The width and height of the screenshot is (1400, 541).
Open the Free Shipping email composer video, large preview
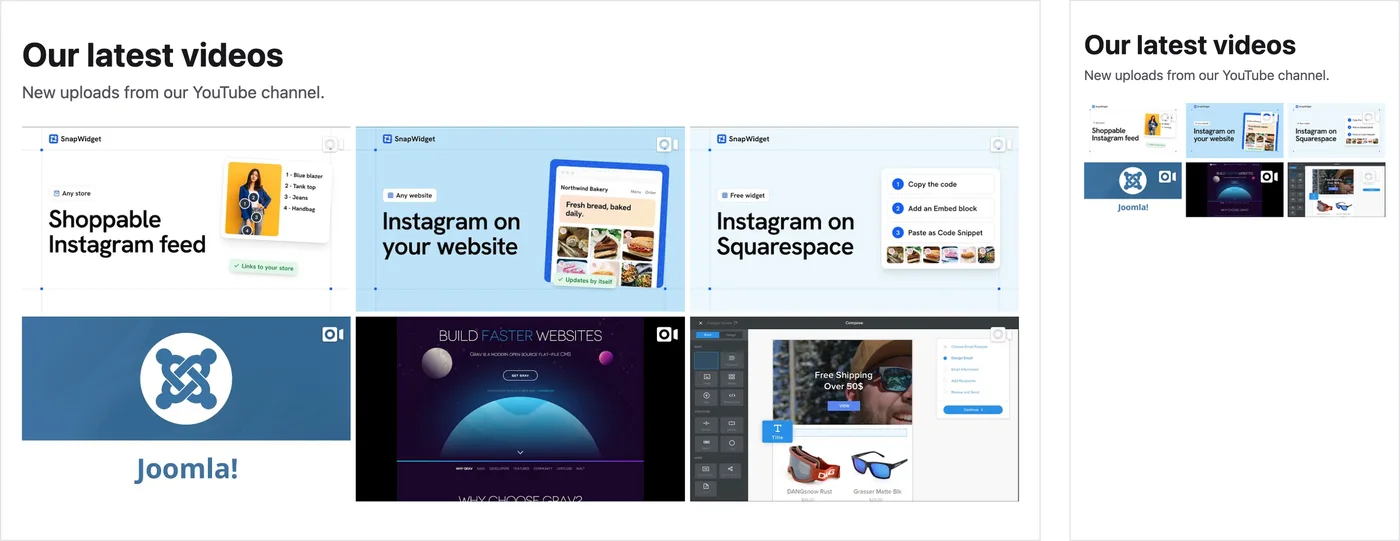(x=854, y=409)
